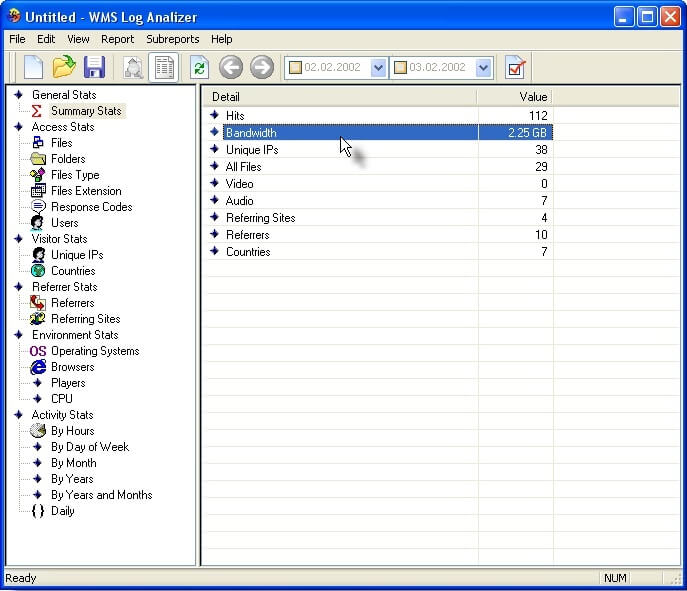Select the Files Extension tree icon
The image size is (687, 591).
[38, 191]
